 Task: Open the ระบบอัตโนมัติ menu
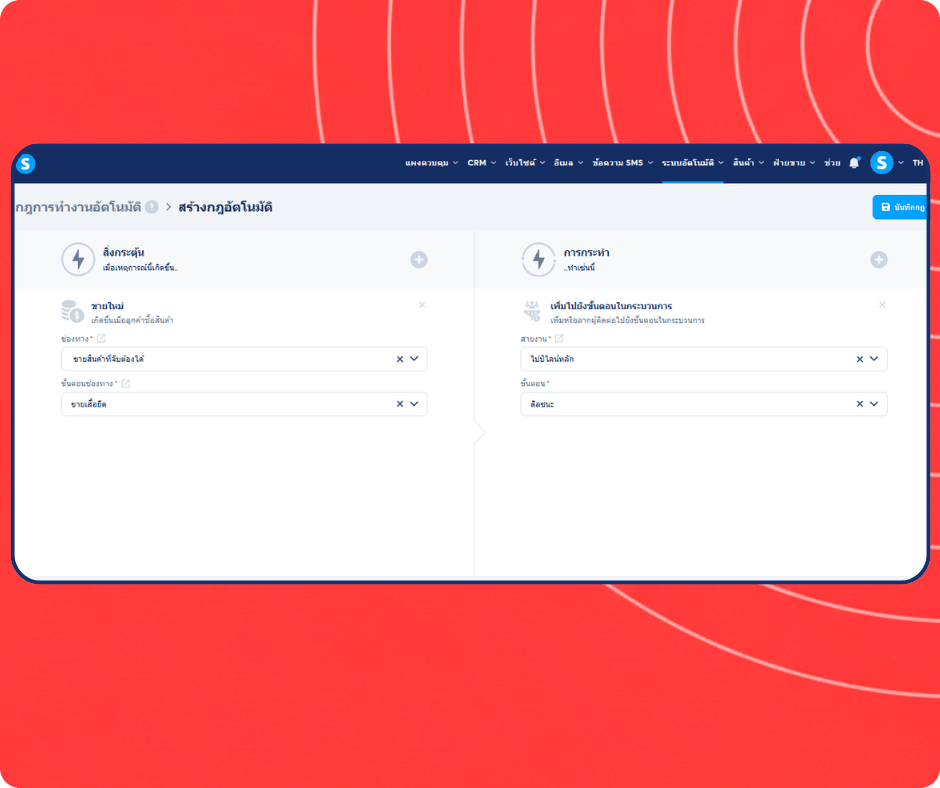(692, 163)
